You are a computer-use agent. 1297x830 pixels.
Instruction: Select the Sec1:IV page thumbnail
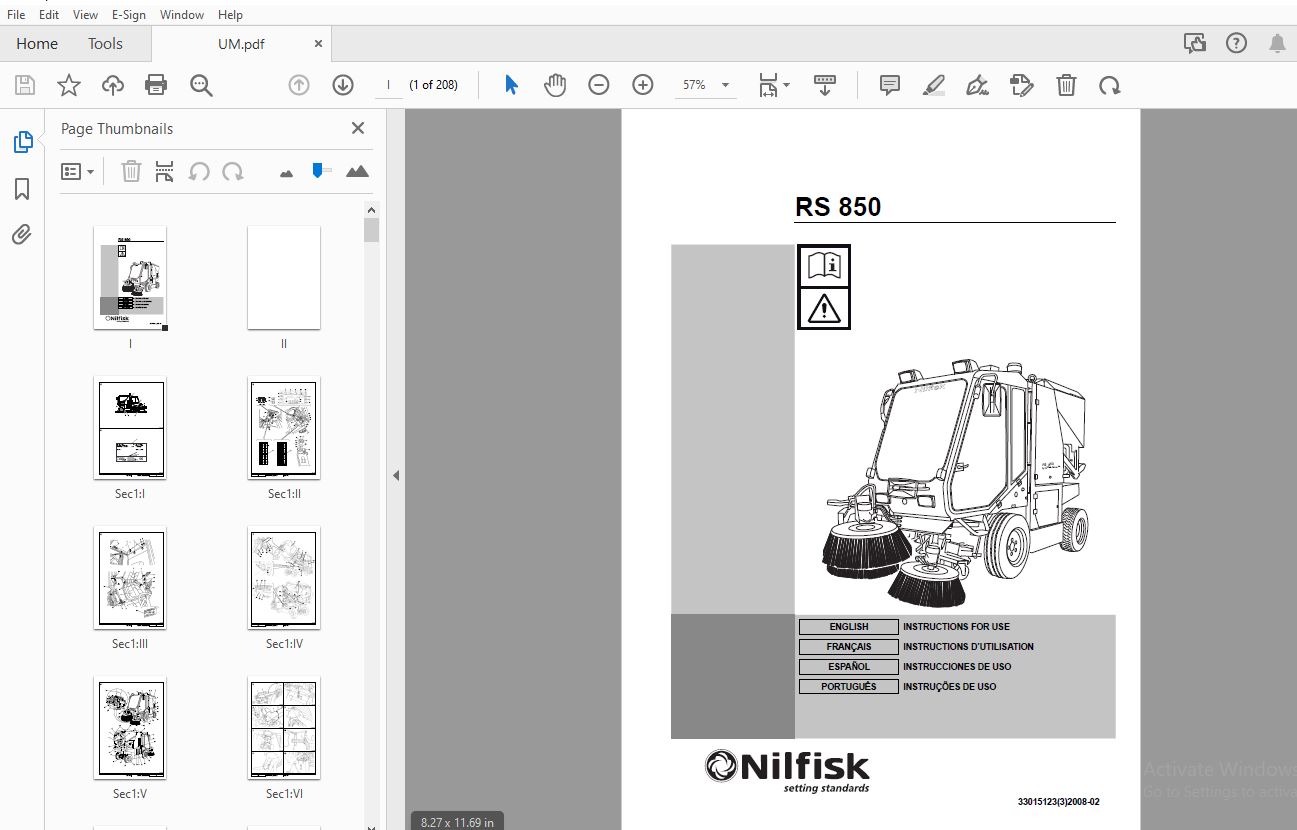pos(284,578)
